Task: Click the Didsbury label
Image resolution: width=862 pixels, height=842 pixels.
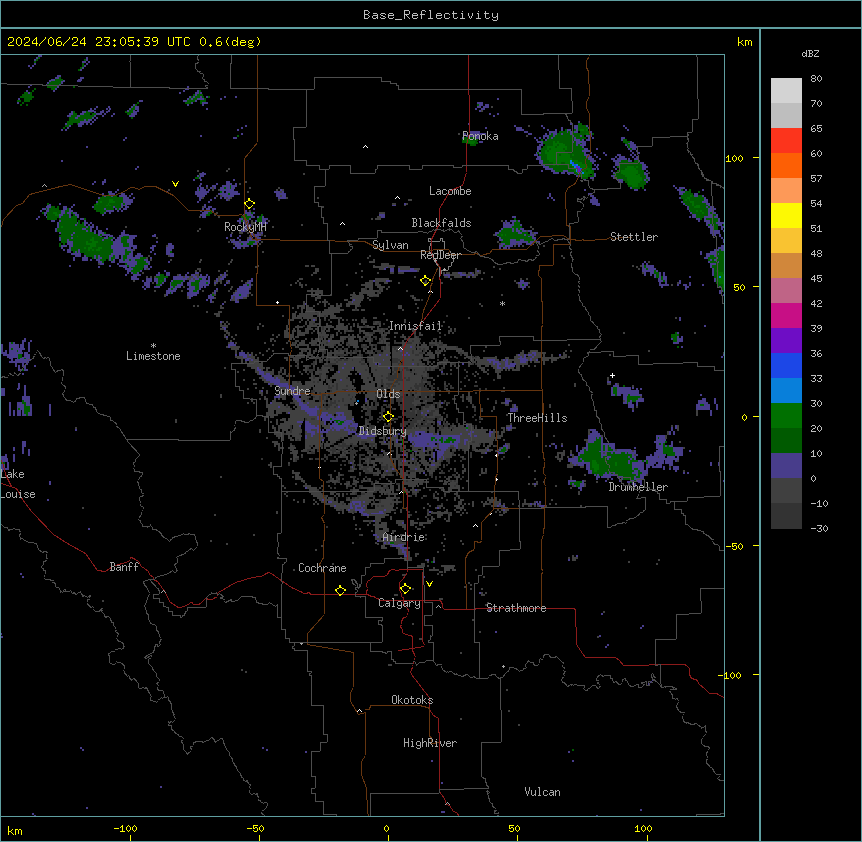Action: click(383, 431)
